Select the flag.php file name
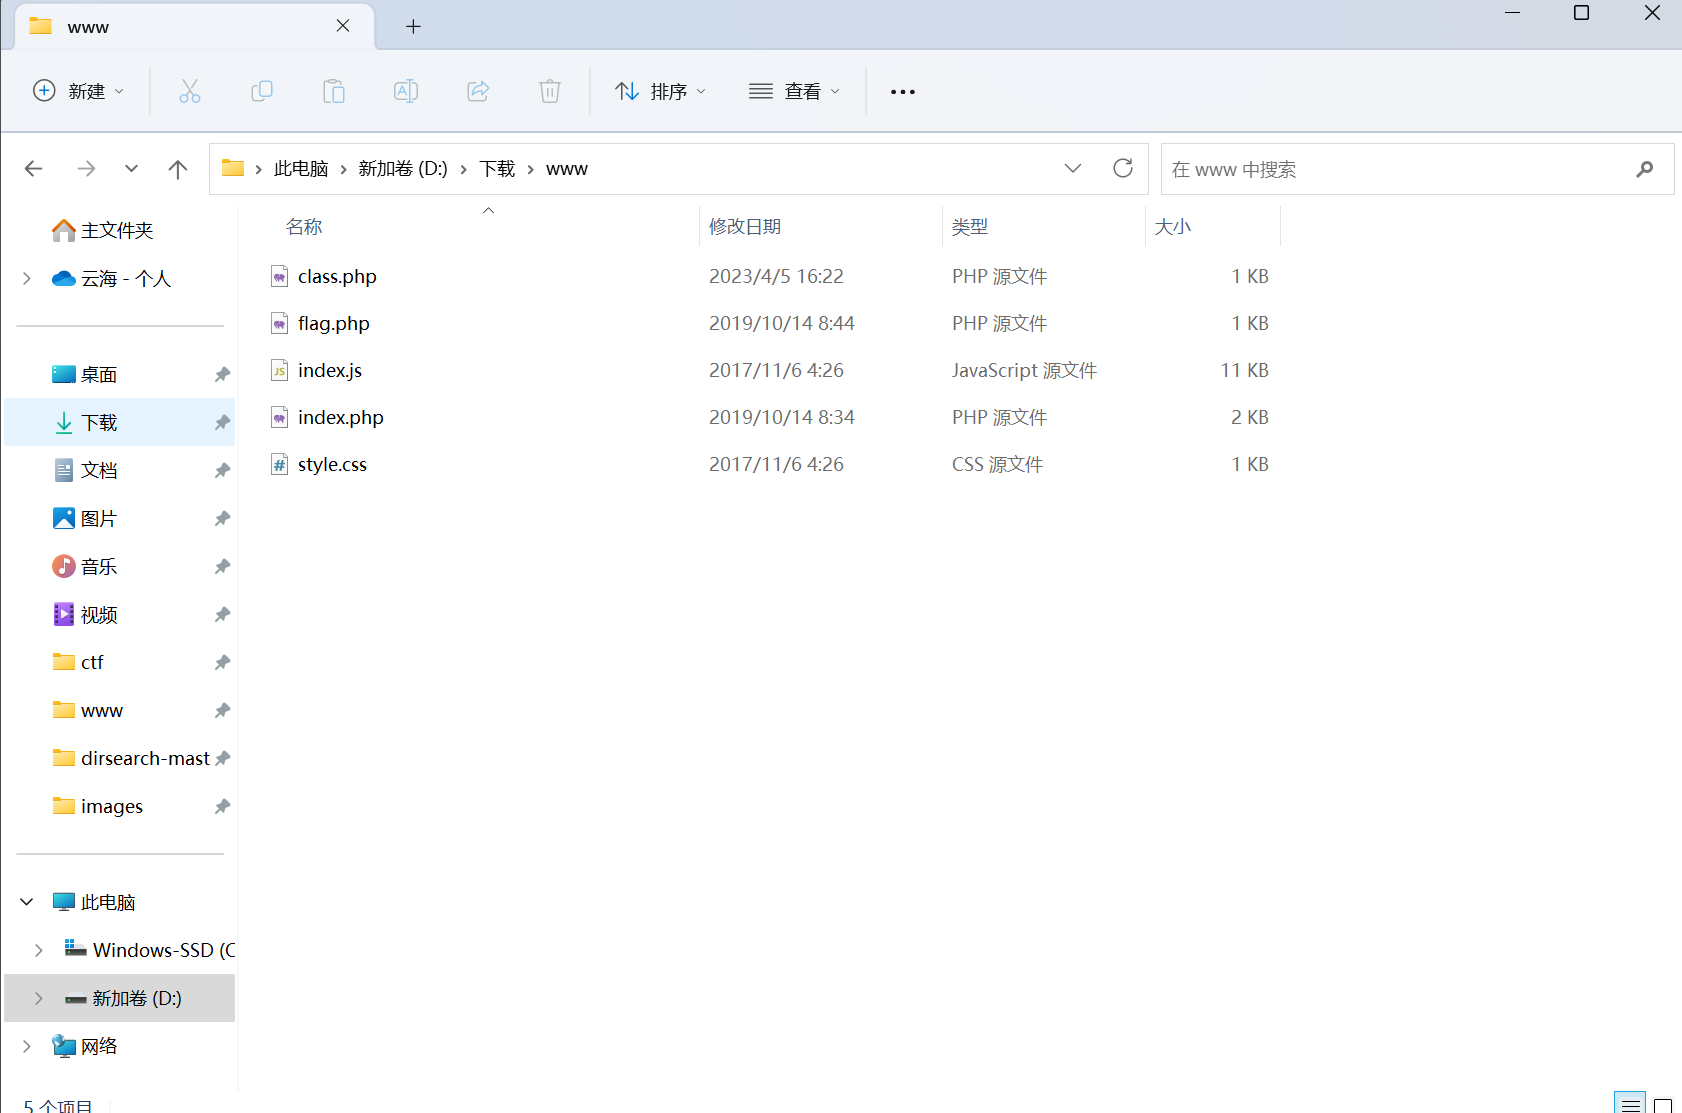 click(334, 323)
